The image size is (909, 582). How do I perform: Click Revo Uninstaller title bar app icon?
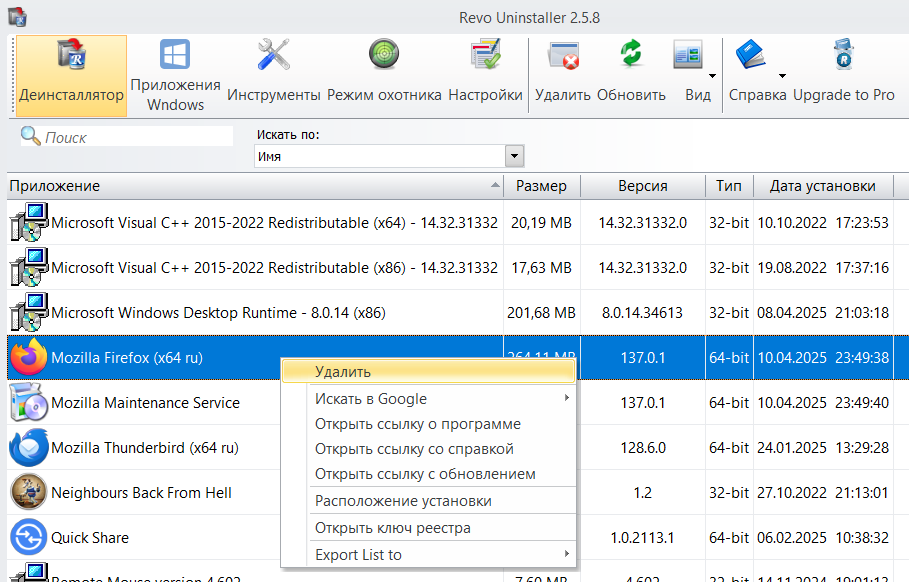(17, 17)
